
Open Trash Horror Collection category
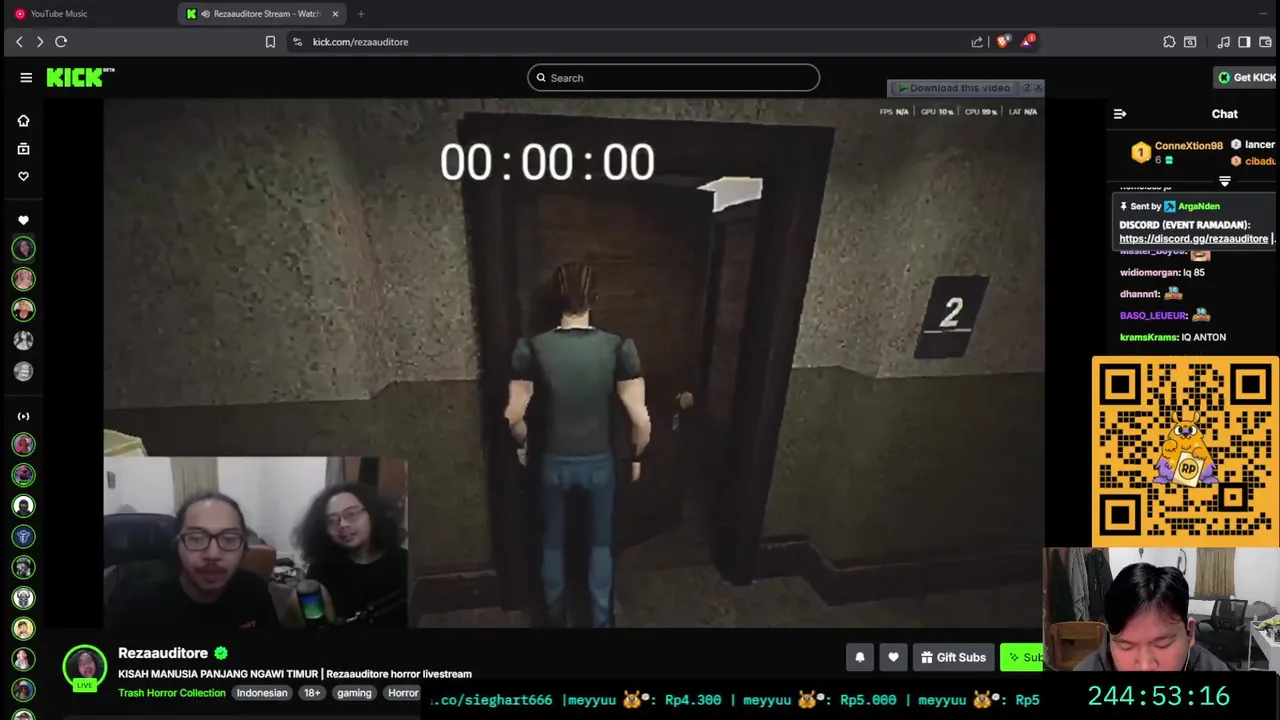(x=172, y=693)
